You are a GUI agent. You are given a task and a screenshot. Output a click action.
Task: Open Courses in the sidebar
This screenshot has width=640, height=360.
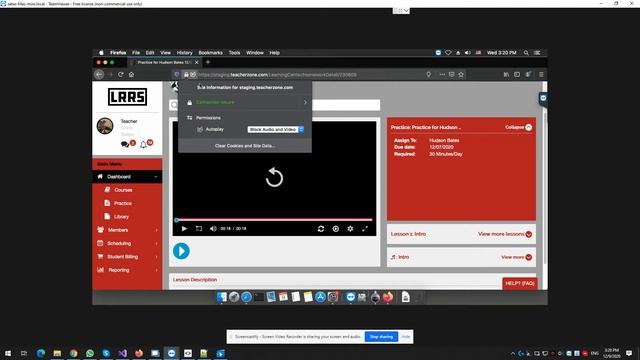point(123,190)
